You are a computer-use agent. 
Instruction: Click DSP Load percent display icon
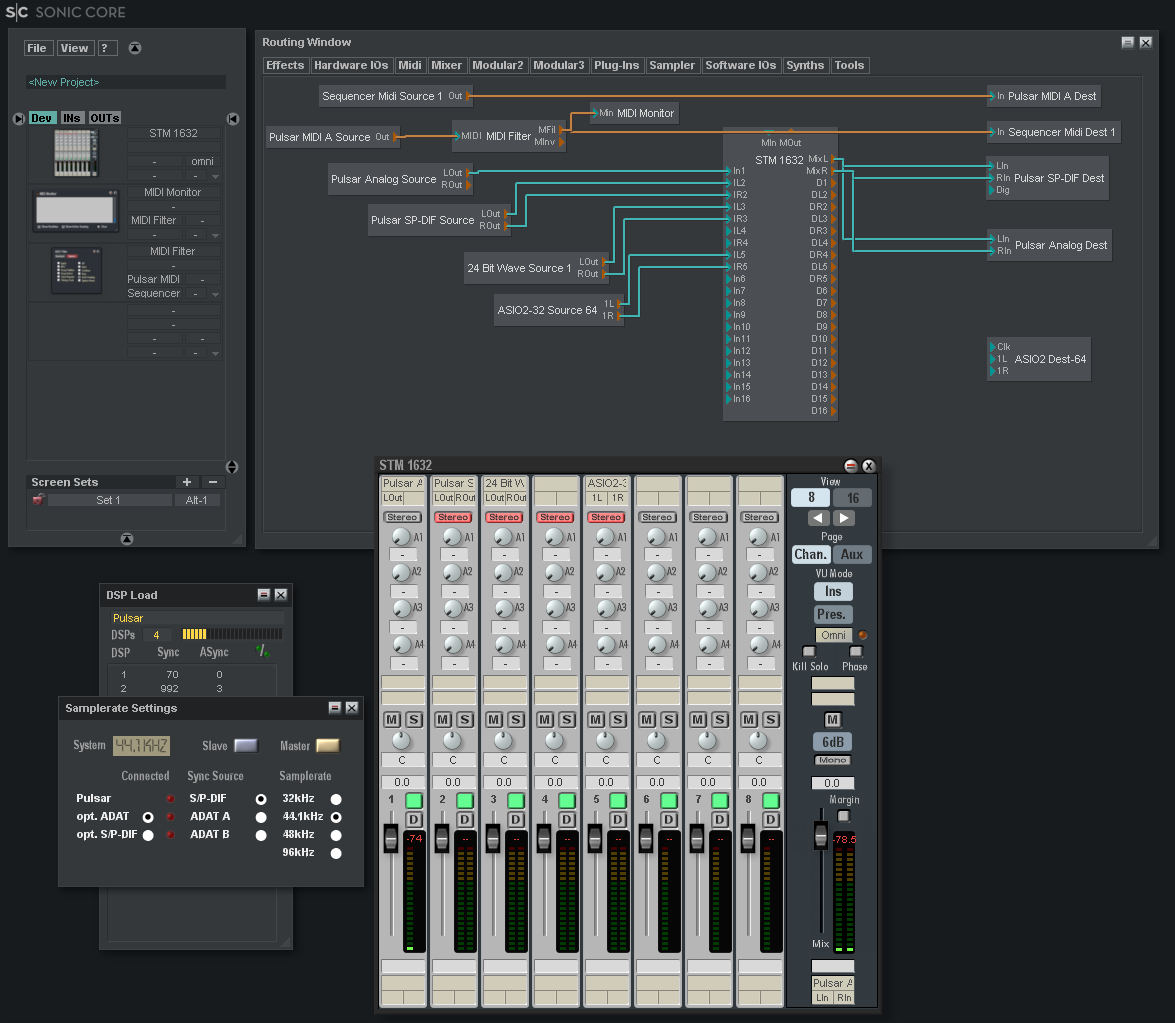(262, 651)
